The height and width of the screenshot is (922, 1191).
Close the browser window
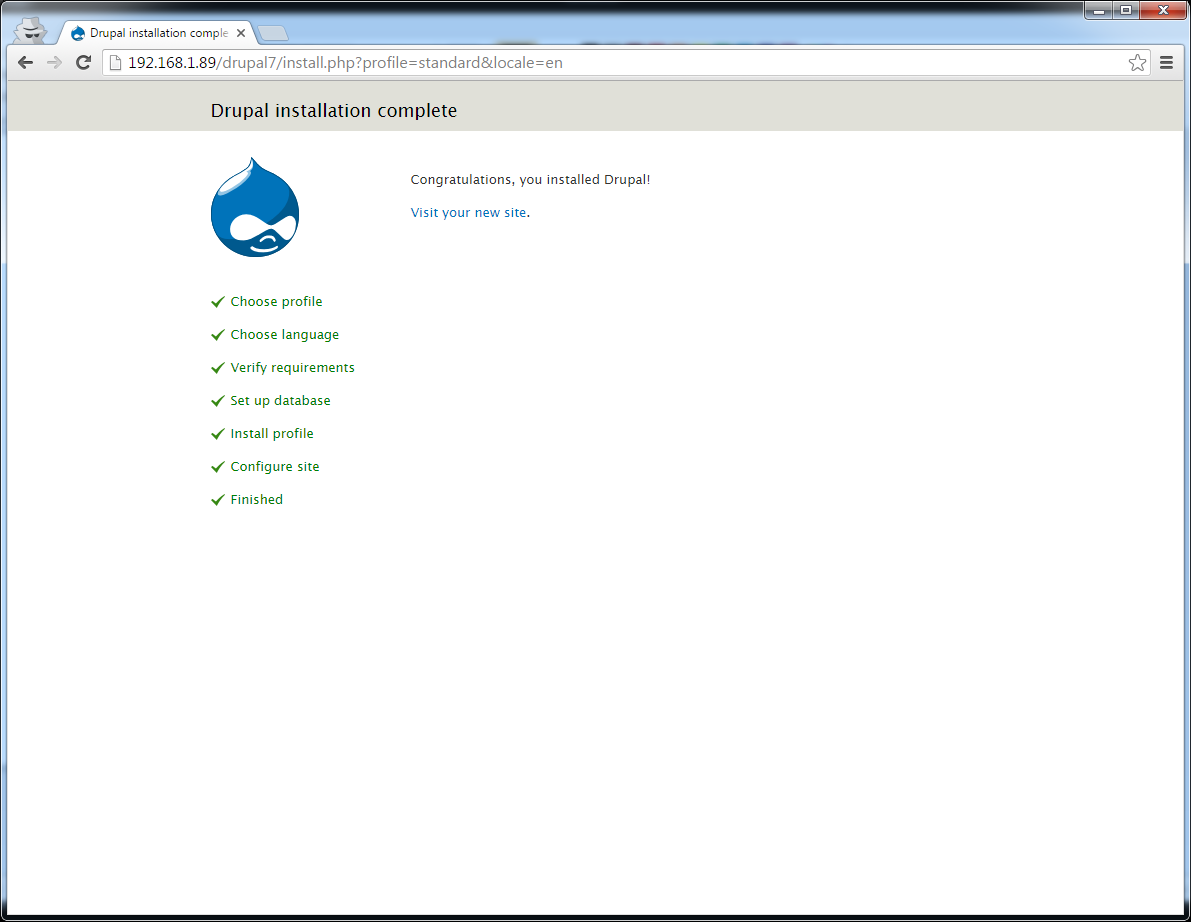pyautogui.click(x=1163, y=11)
